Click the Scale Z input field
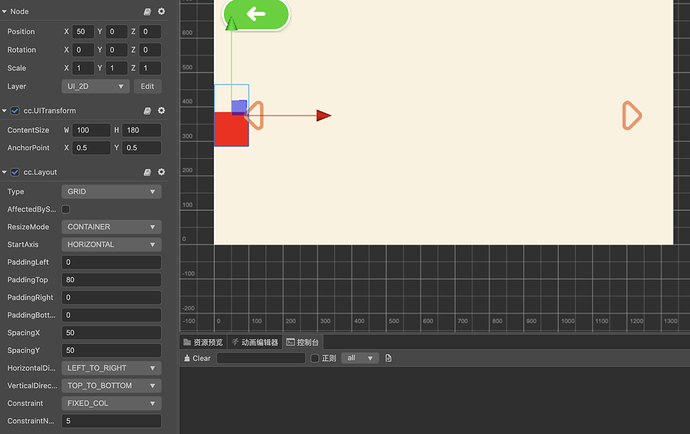 pos(150,68)
